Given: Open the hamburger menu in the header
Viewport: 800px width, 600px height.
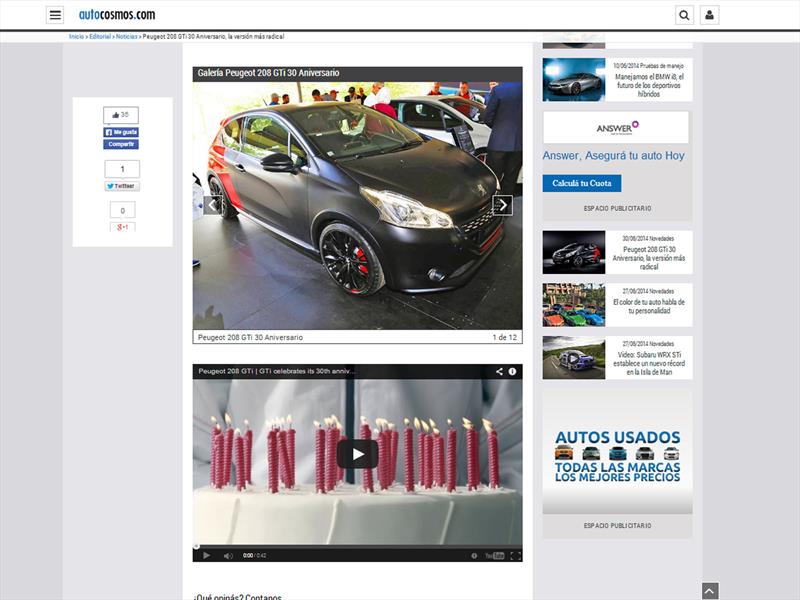Looking at the screenshot, I should pos(55,15).
